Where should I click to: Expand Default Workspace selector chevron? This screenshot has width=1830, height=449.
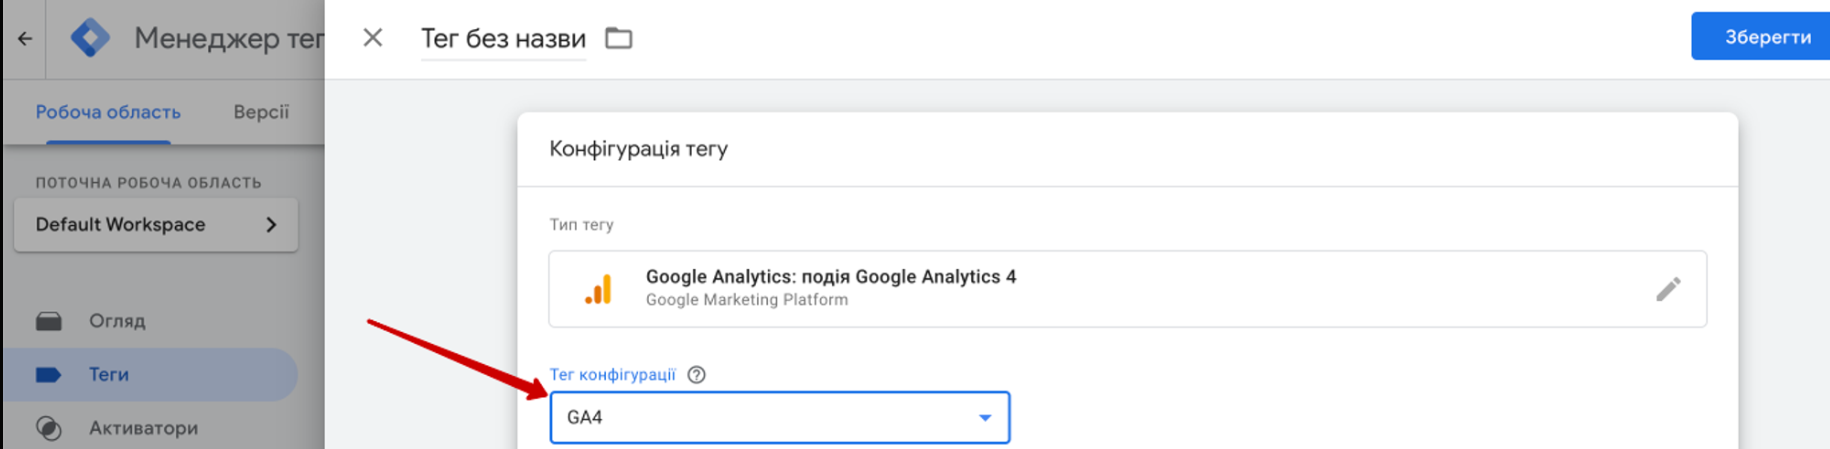271,225
